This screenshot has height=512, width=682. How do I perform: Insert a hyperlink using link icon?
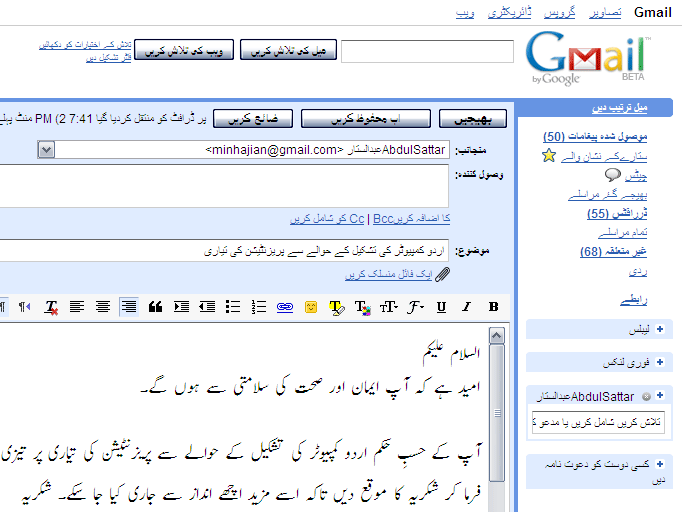pyautogui.click(x=285, y=307)
